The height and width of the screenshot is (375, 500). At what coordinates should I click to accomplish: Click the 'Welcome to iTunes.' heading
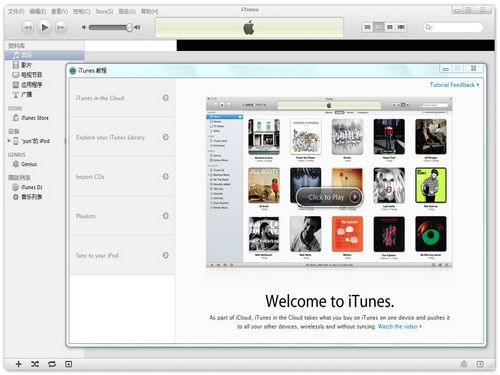[x=330, y=301]
